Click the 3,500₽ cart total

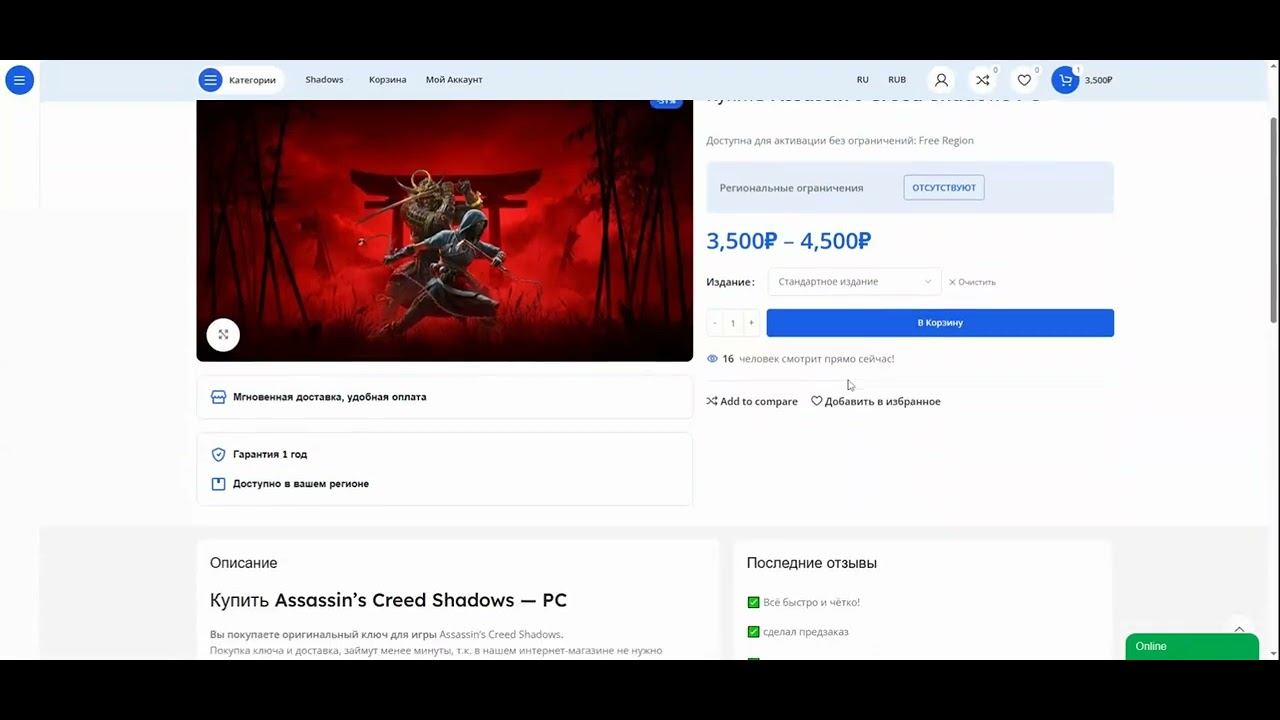pyautogui.click(x=1098, y=80)
